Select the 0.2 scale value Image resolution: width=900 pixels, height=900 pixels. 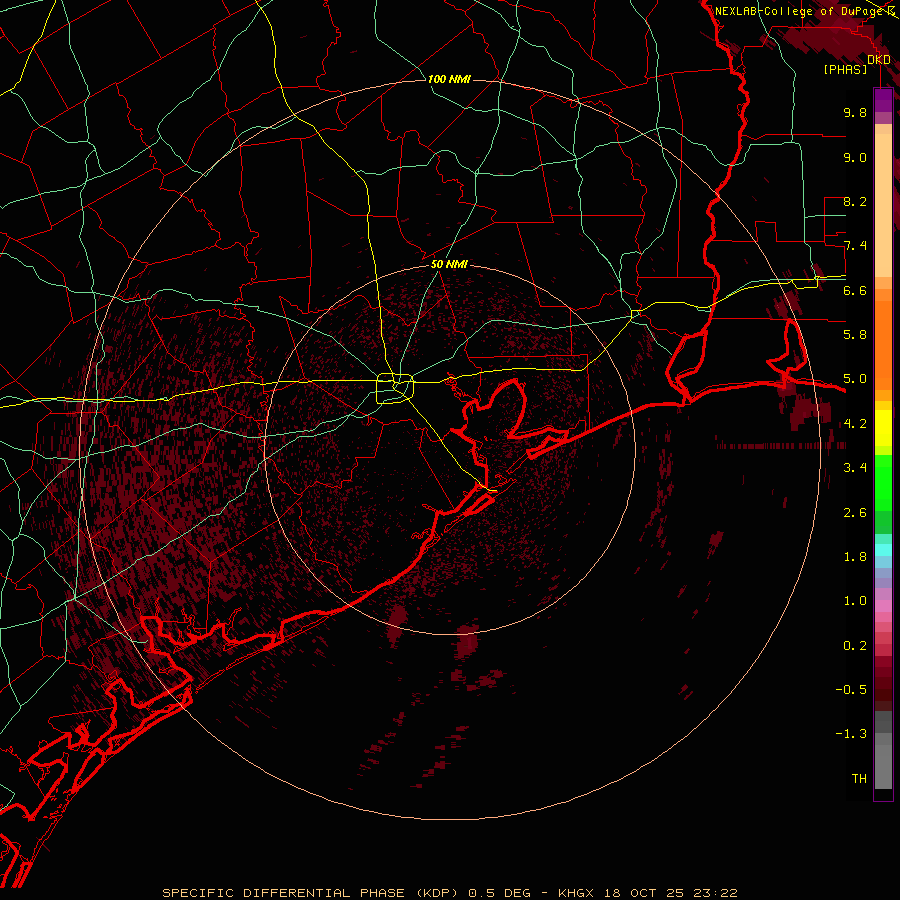coord(855,646)
